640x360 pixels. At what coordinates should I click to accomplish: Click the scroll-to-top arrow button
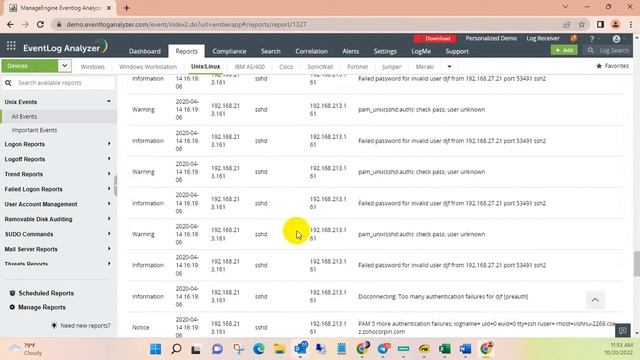[x=595, y=300]
